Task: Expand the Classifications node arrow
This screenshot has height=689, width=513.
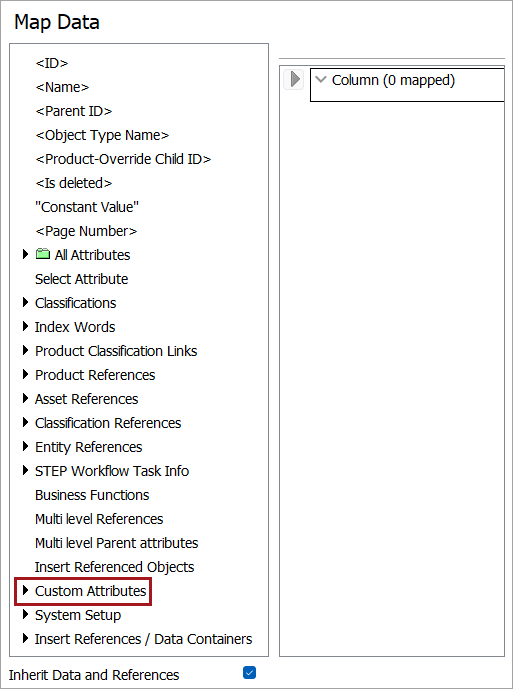Action: coord(25,302)
